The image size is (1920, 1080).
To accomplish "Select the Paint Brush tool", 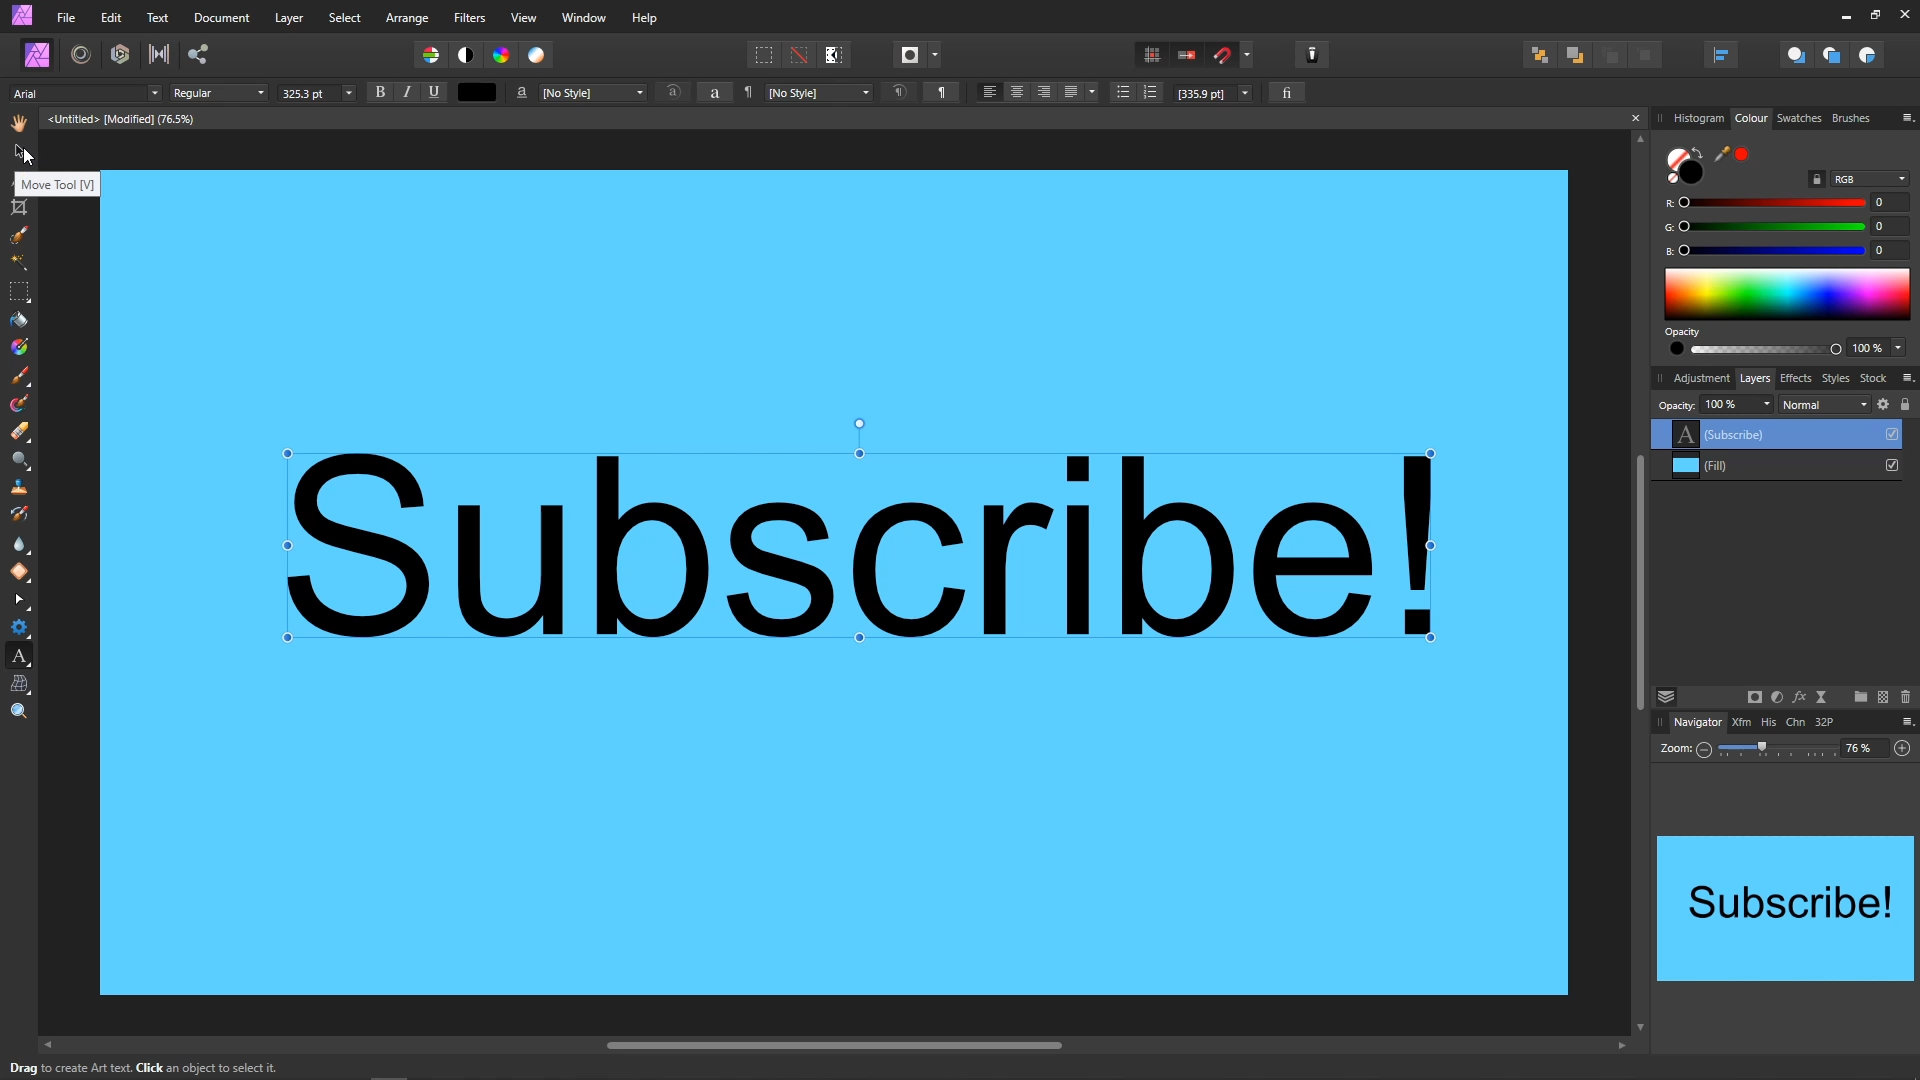I will (x=19, y=376).
